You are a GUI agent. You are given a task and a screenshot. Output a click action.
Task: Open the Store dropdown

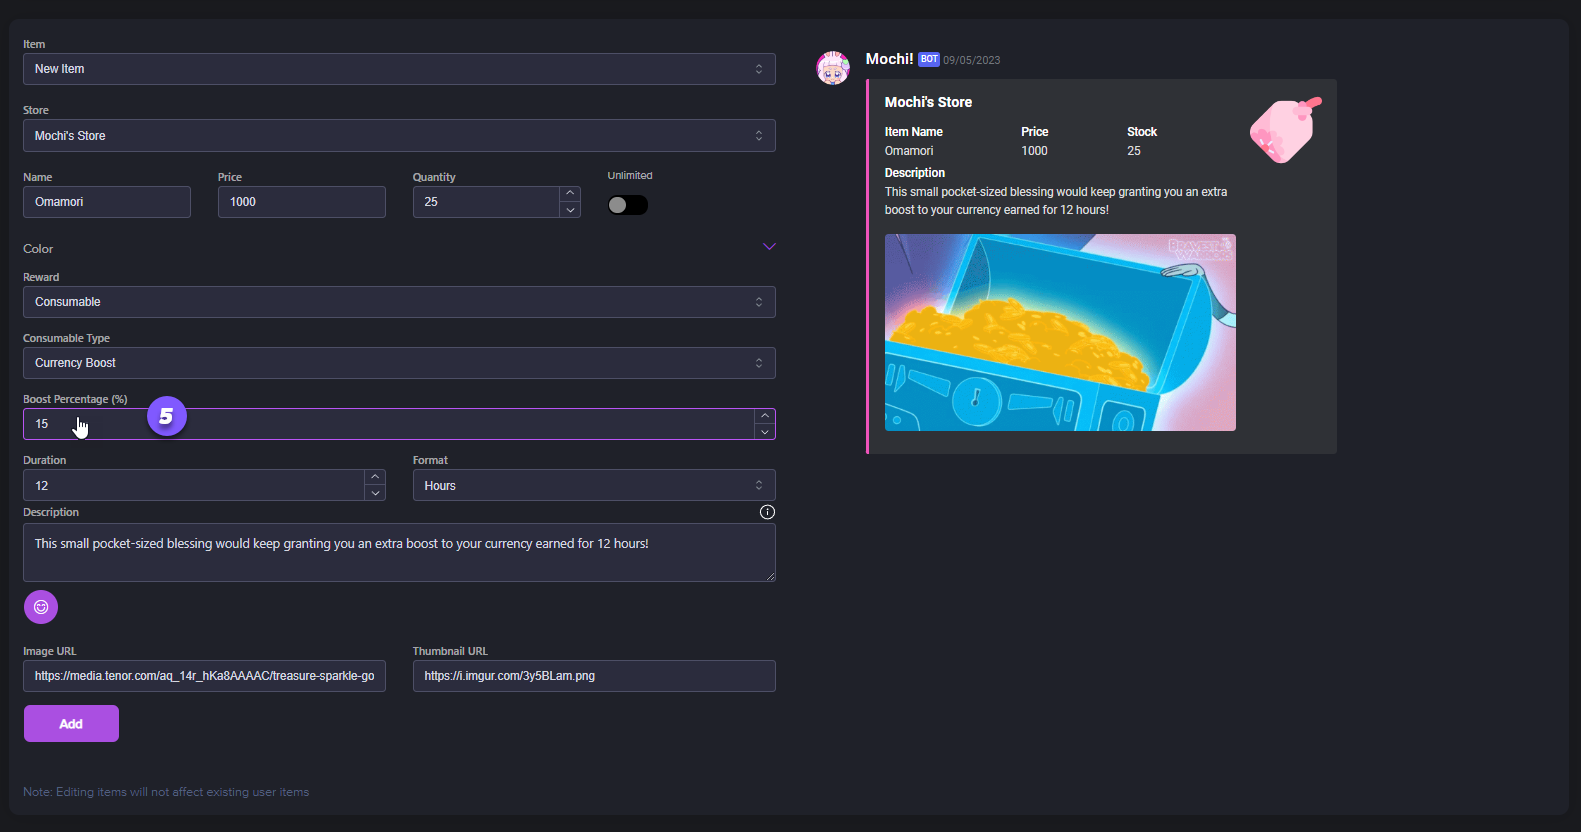pos(399,136)
